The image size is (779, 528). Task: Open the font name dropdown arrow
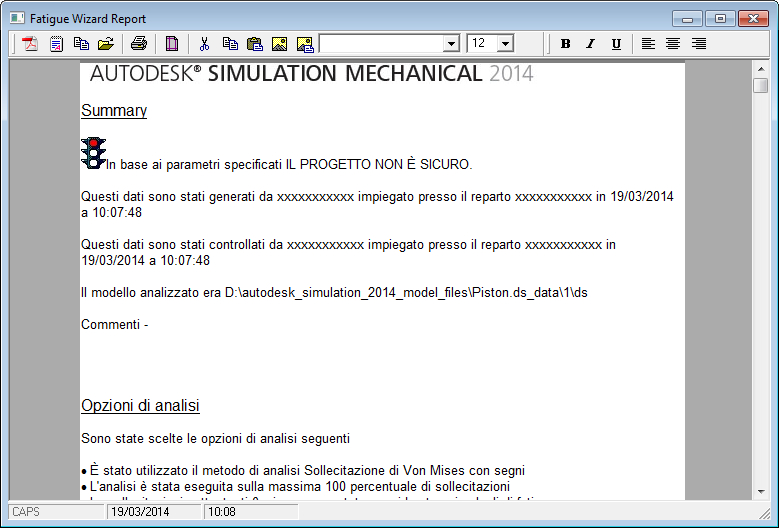click(x=451, y=44)
